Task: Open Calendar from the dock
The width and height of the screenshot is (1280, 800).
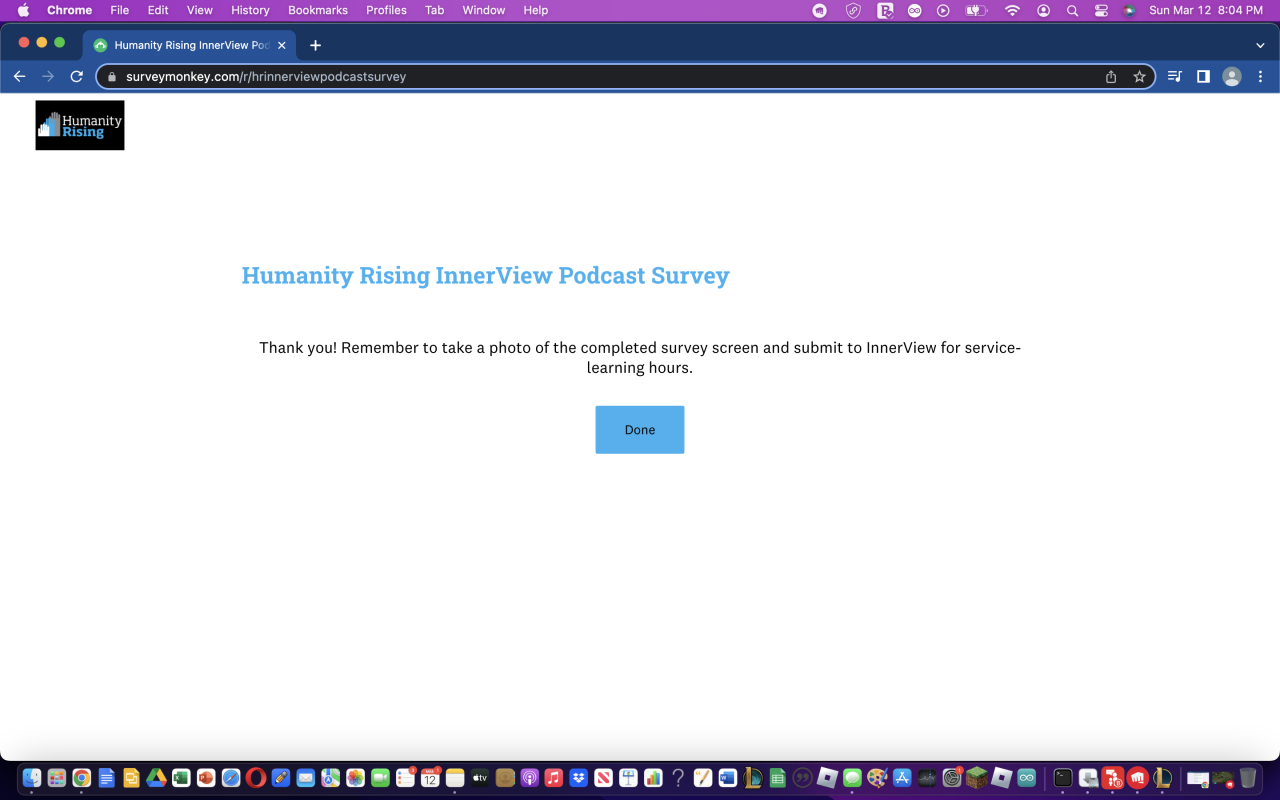Action: (x=430, y=778)
